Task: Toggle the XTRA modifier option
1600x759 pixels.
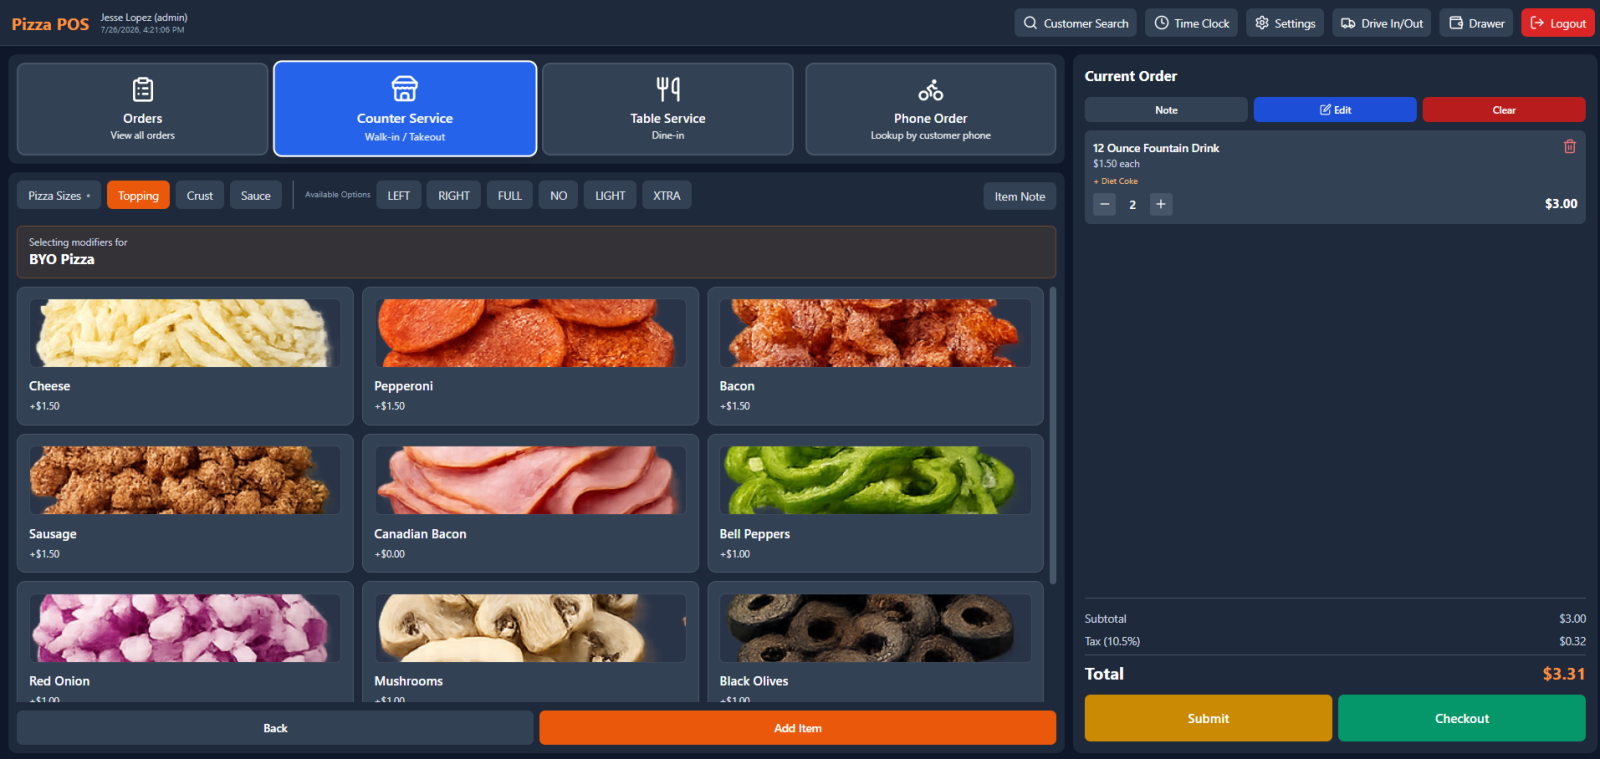Action: click(666, 195)
